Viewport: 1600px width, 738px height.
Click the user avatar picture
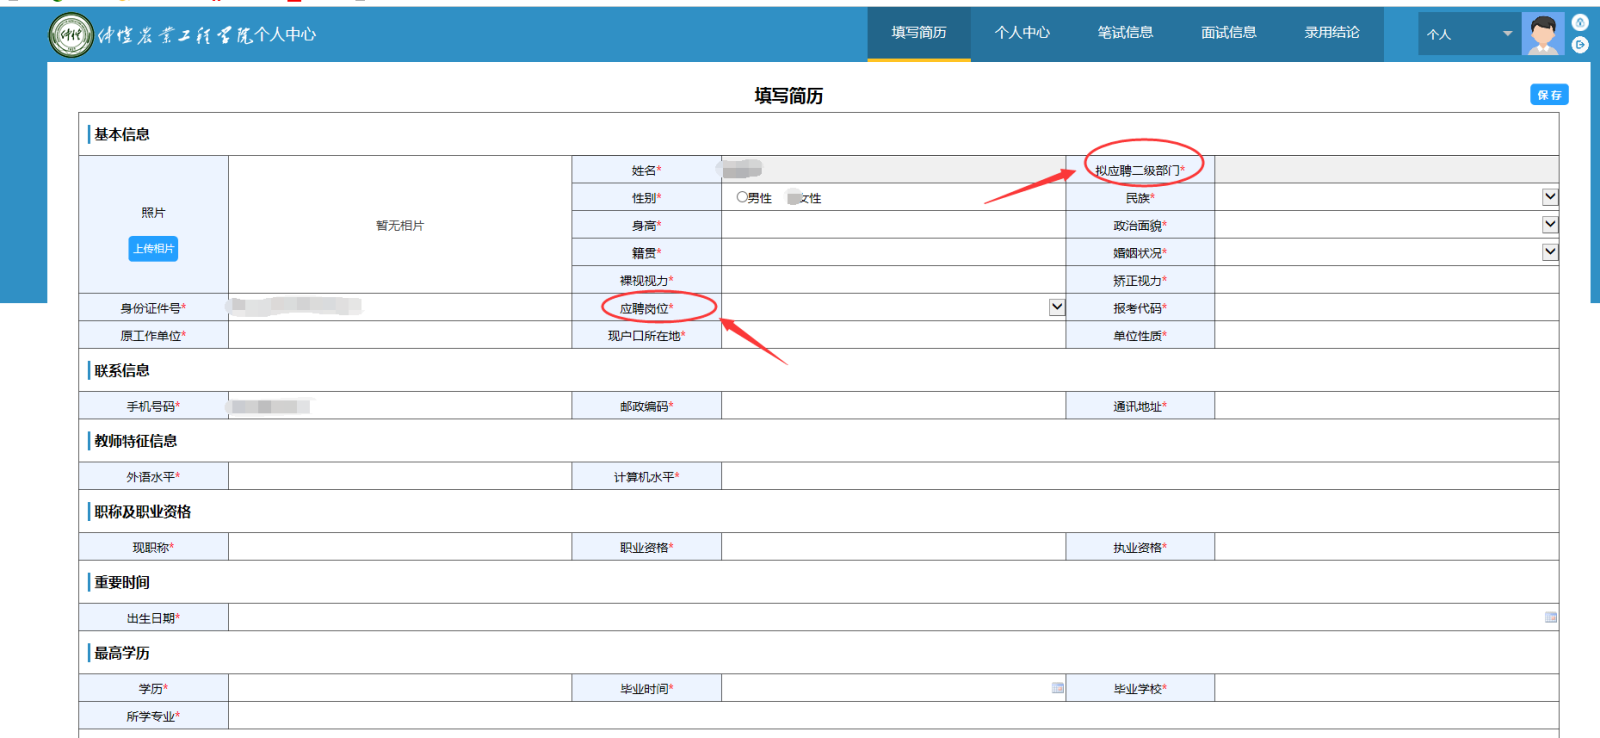1542,35
